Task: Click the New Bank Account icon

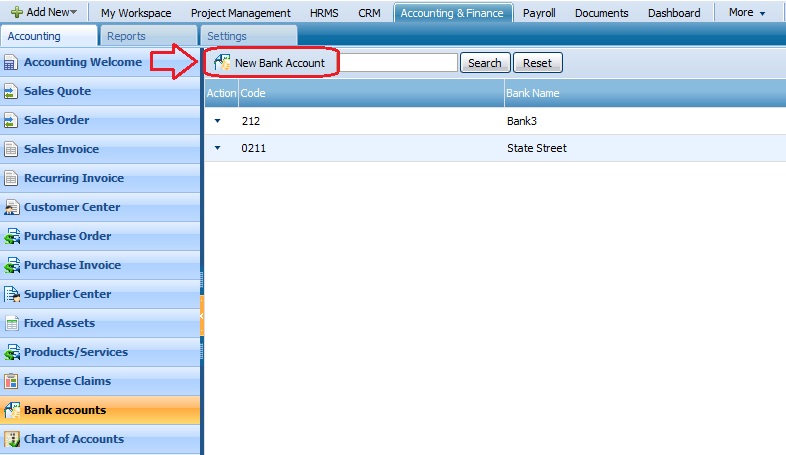Action: click(x=222, y=63)
